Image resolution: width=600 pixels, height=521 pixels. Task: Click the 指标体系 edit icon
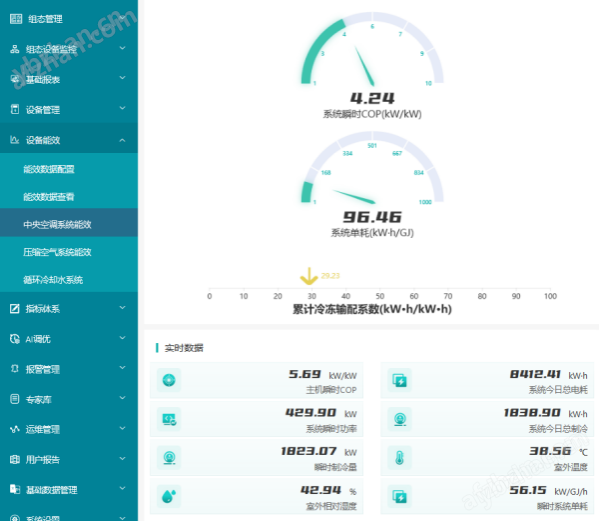[x=15, y=308]
